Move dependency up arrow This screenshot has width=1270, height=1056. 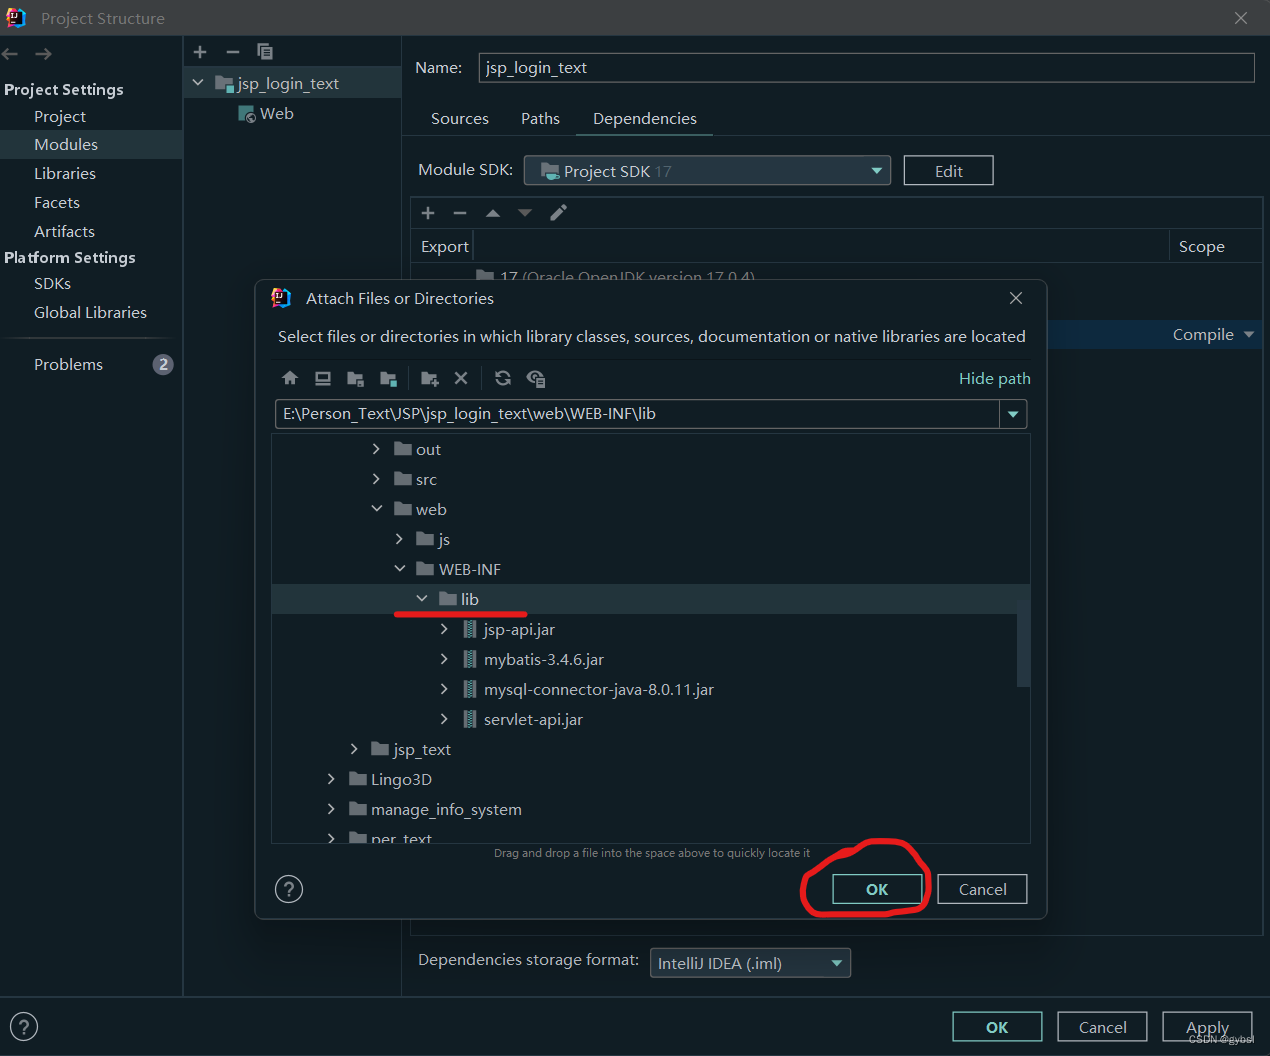coord(493,213)
